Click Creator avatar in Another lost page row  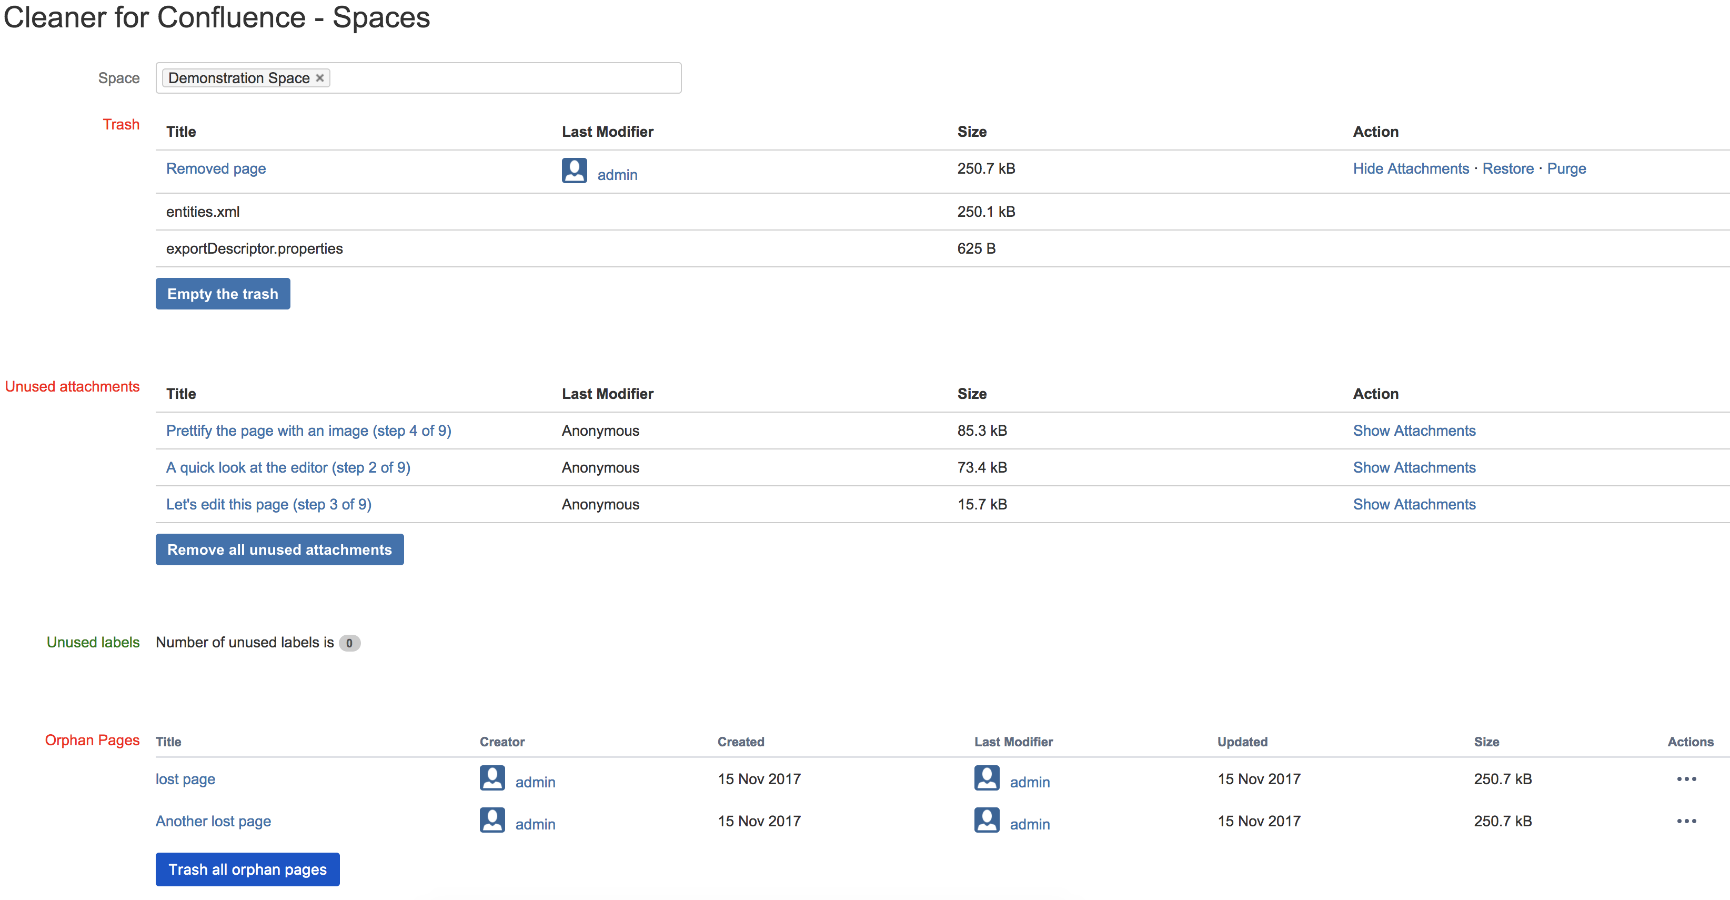coord(492,820)
